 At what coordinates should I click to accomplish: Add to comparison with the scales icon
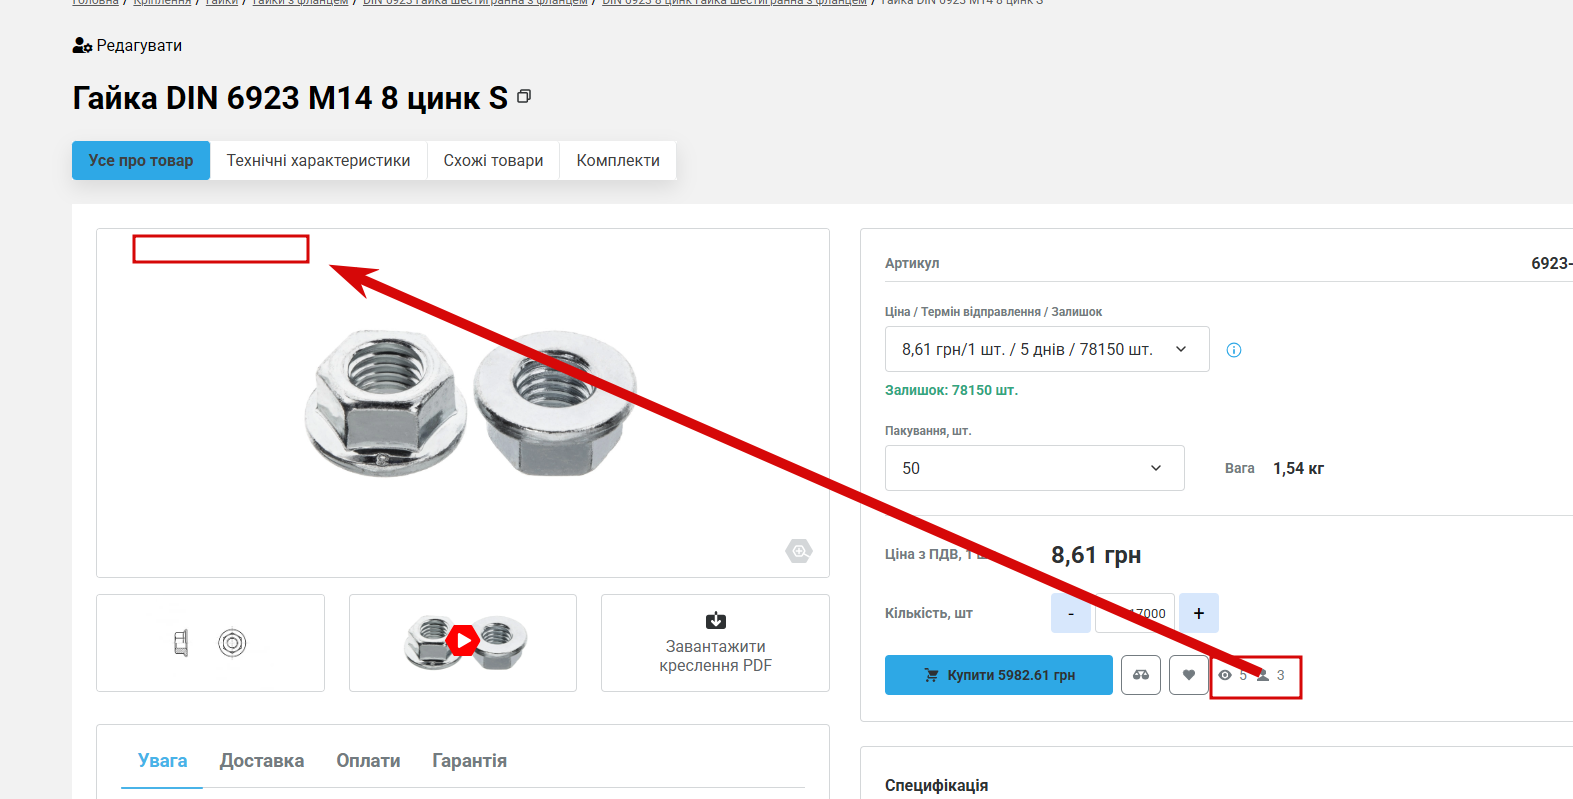[x=1141, y=675]
